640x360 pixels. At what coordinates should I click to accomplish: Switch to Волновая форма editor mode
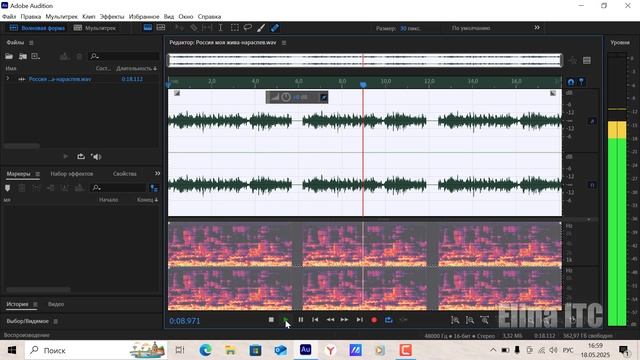tap(38, 28)
